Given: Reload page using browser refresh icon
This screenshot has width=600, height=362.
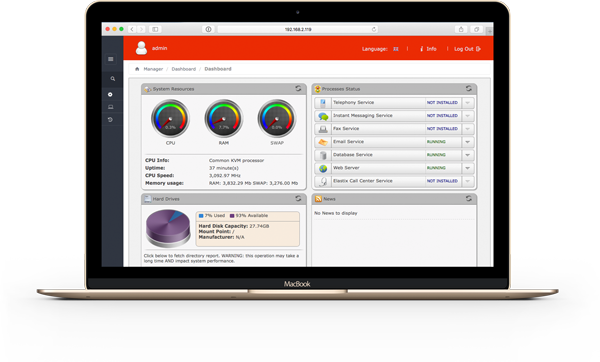Looking at the screenshot, I should tap(374, 29).
